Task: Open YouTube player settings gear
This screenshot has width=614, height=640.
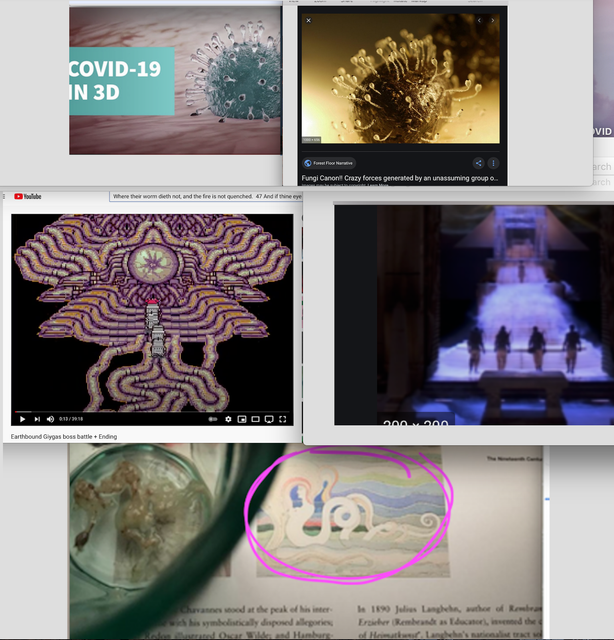Action: coord(228,419)
